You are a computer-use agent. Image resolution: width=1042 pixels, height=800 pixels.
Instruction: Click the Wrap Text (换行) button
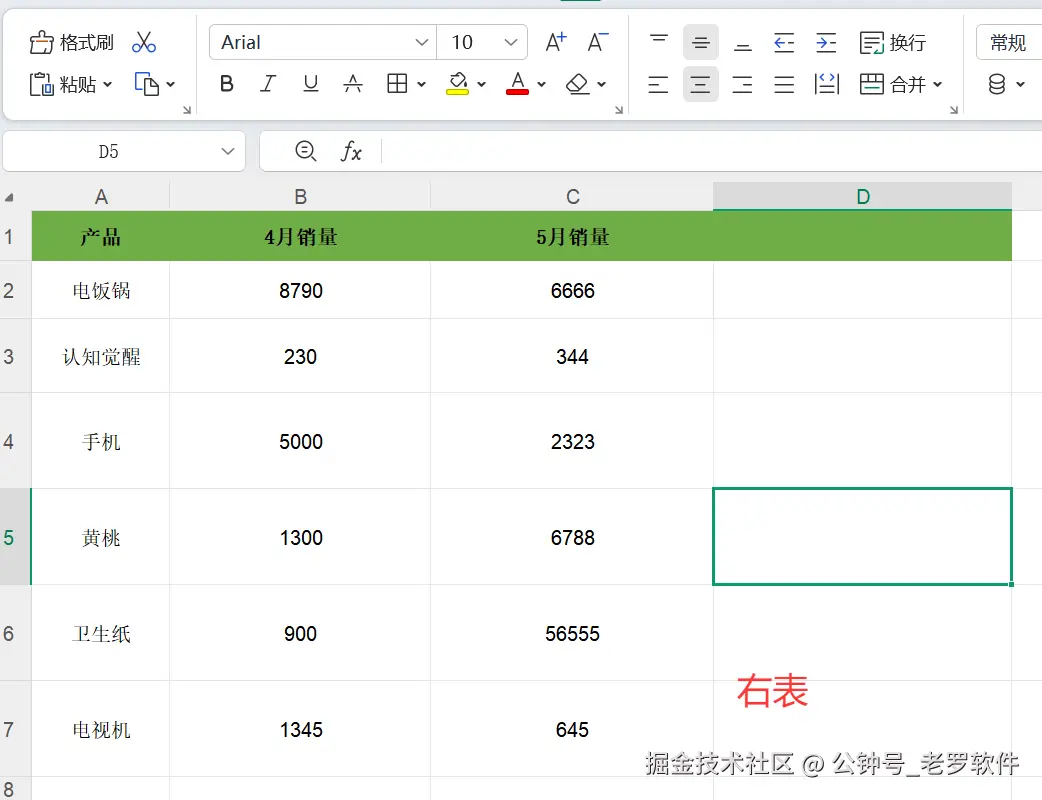(x=892, y=43)
